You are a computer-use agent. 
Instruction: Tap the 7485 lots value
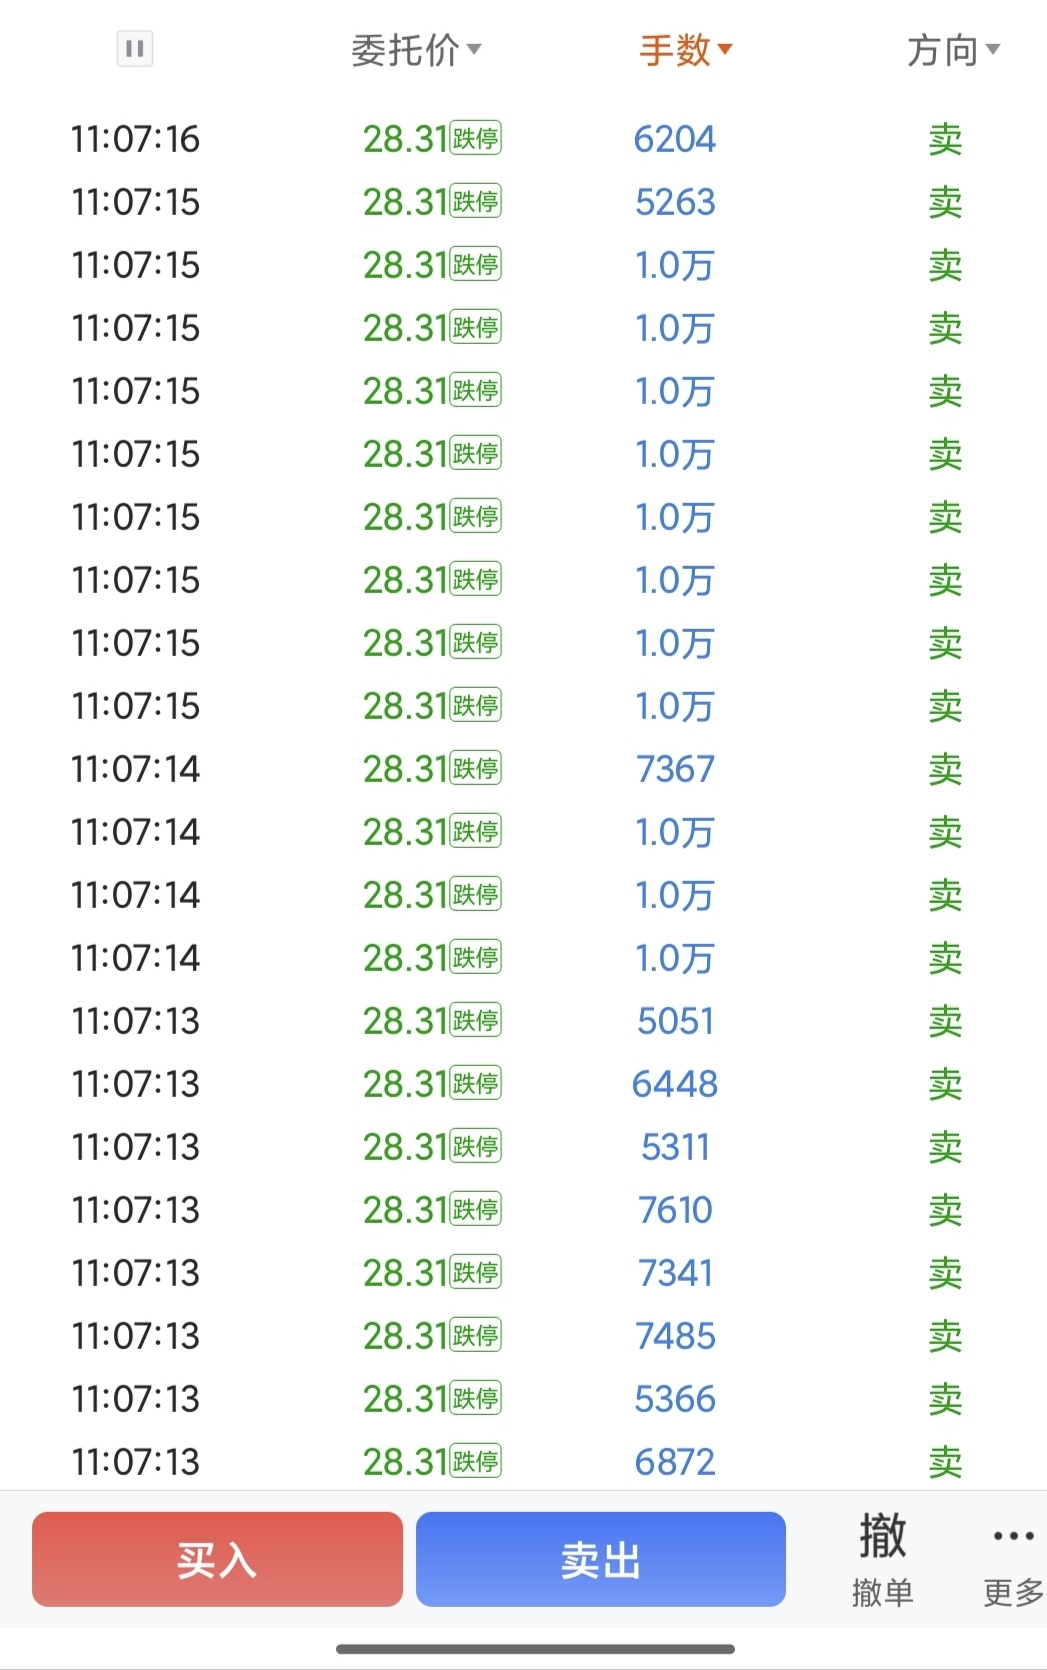[x=675, y=1336]
